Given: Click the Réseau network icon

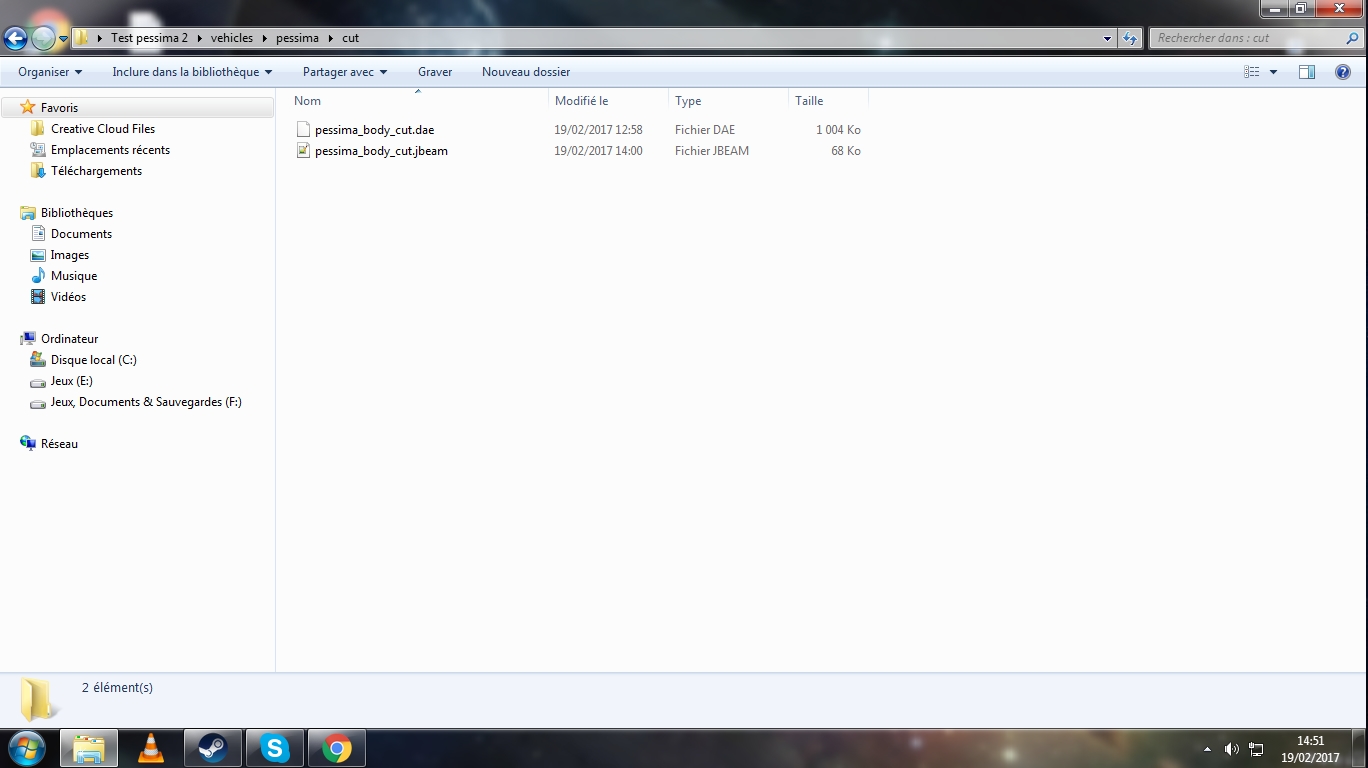Looking at the screenshot, I should click(28, 444).
